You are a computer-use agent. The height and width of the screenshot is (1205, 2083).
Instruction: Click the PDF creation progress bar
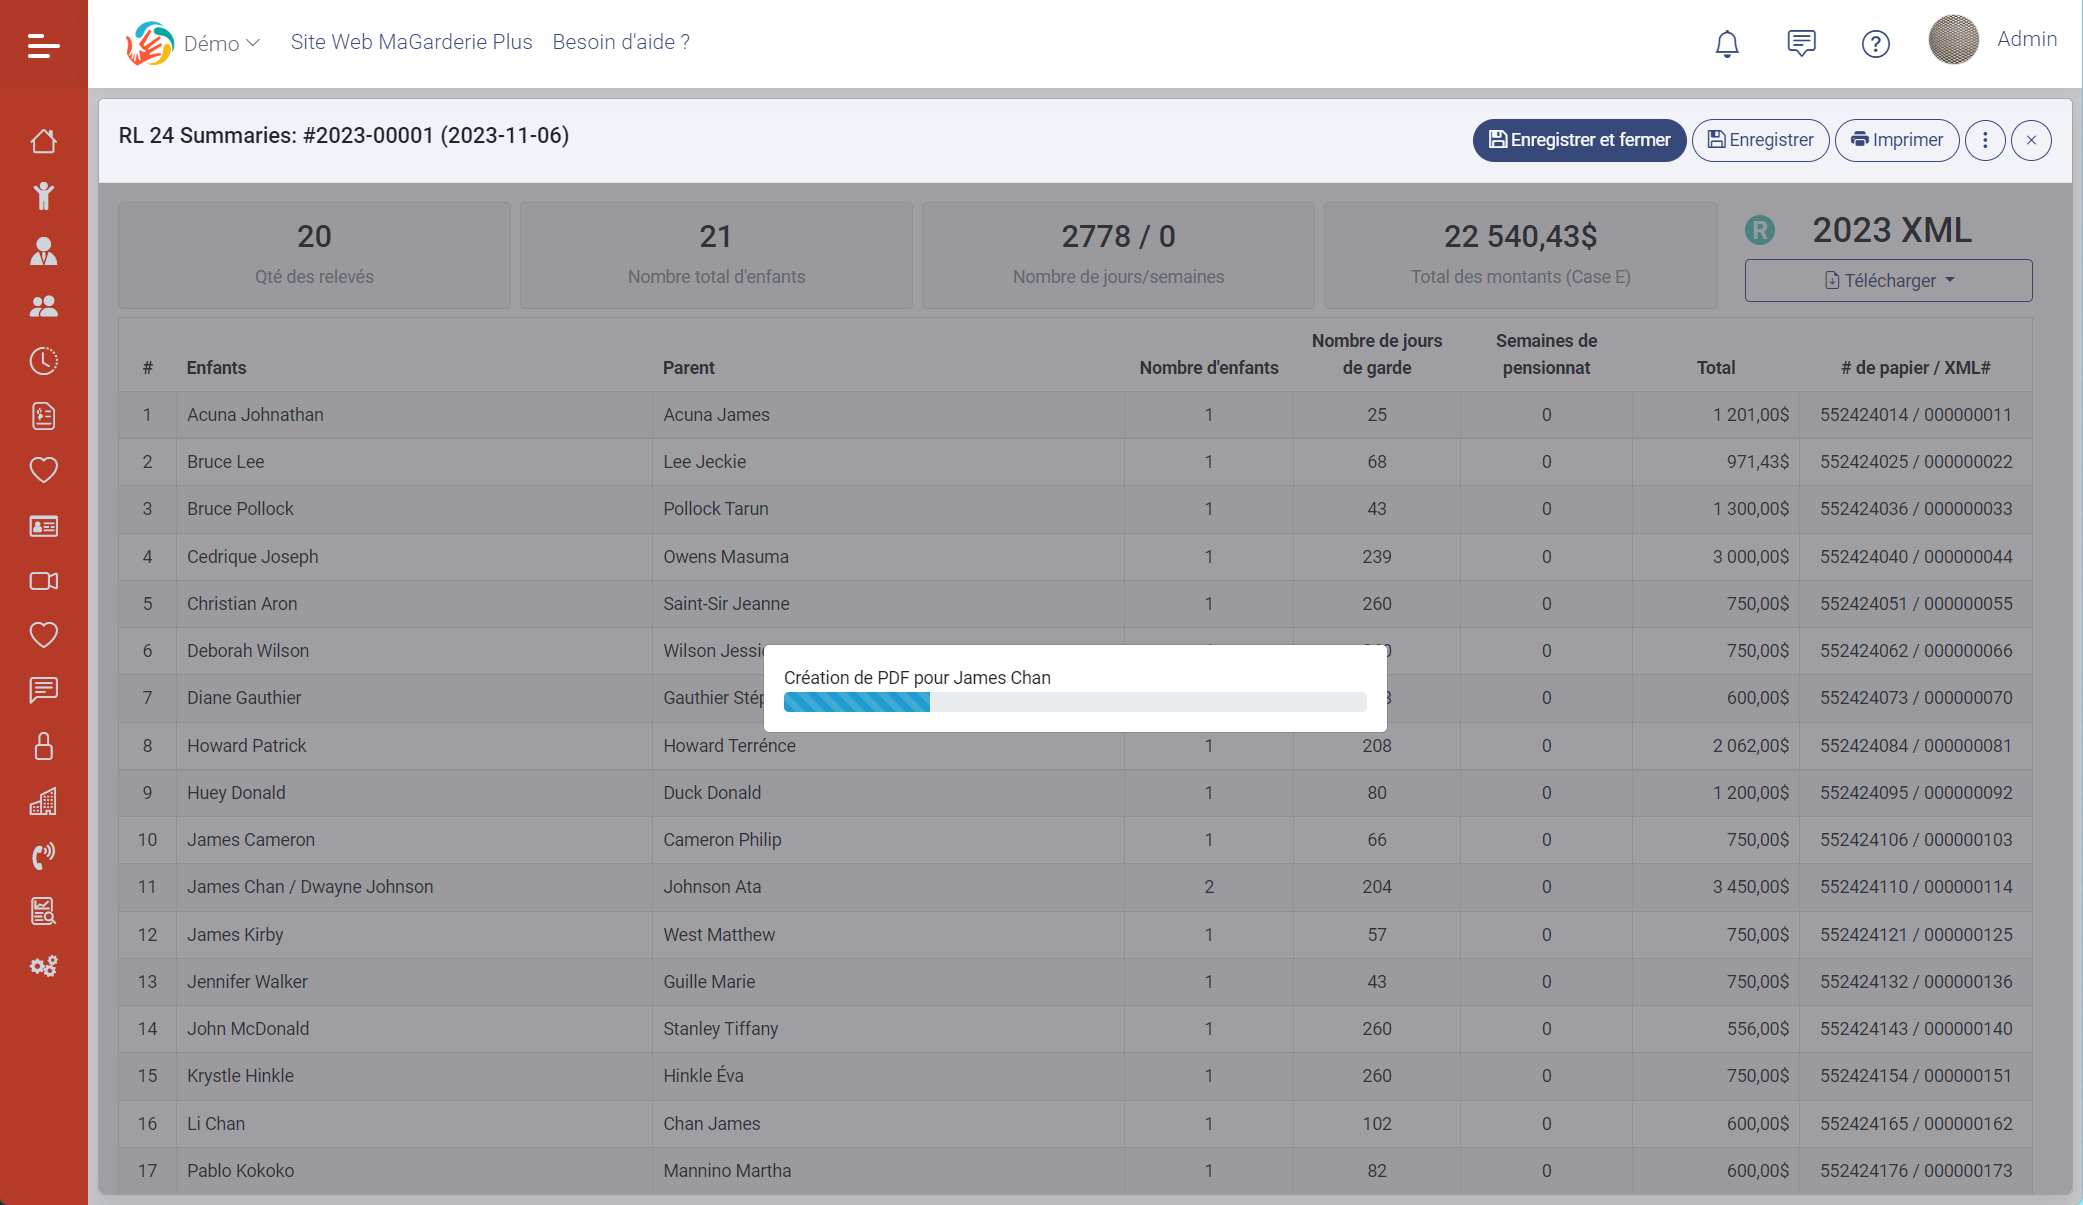(1074, 702)
